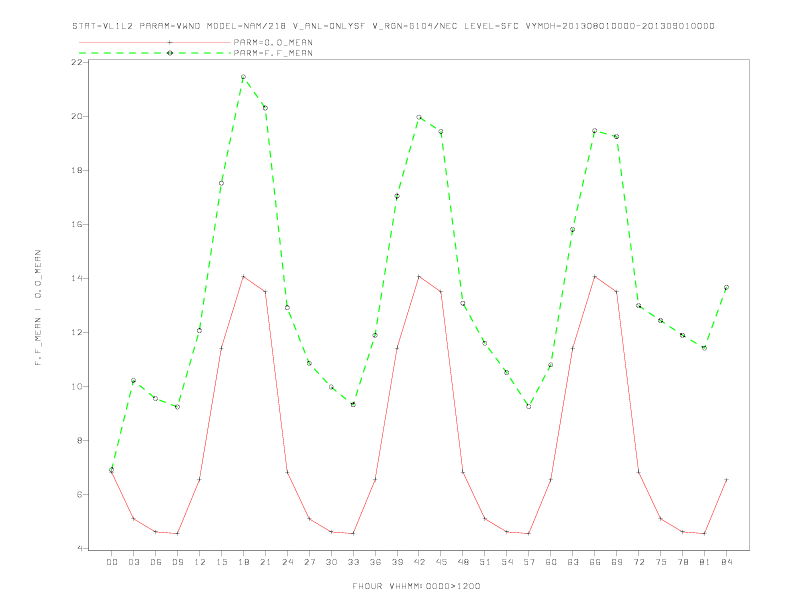Select the red O.O_MEAN marker at hour 45
Screen dimensions: 792x612
[441, 291]
